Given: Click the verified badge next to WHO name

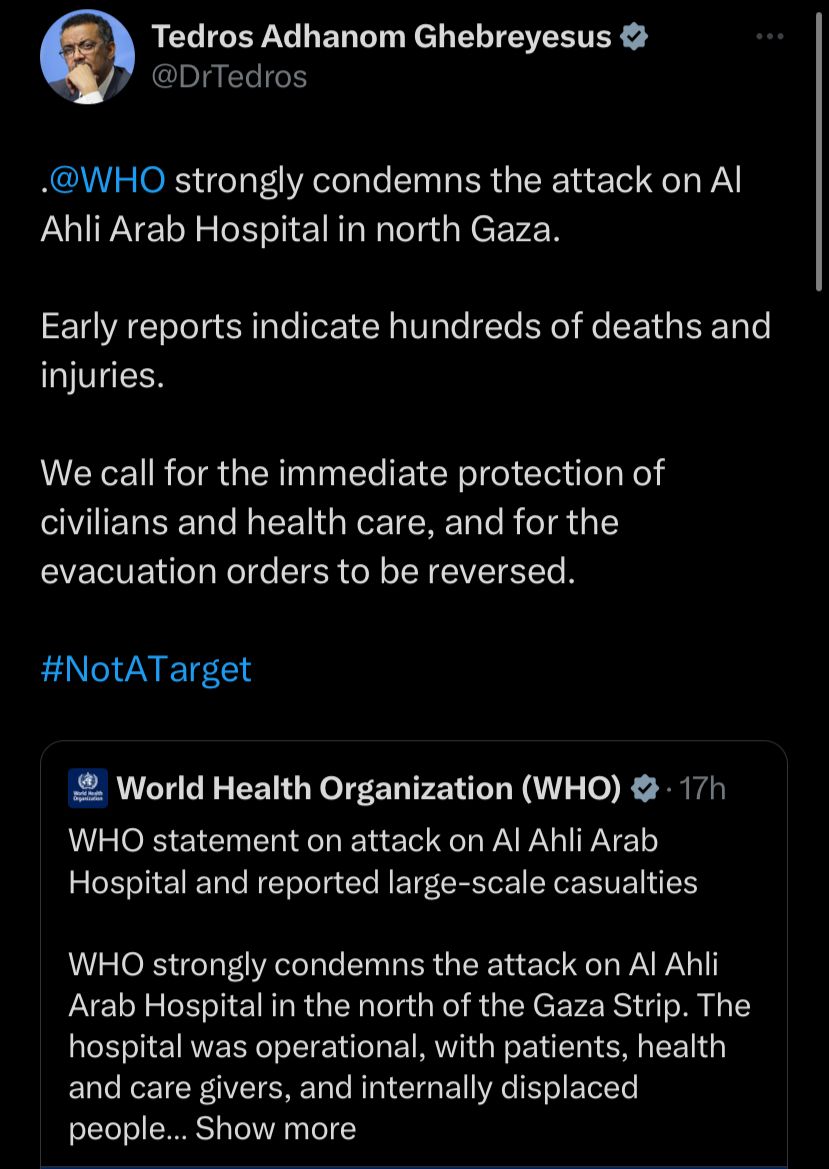Looking at the screenshot, I should 647,789.
